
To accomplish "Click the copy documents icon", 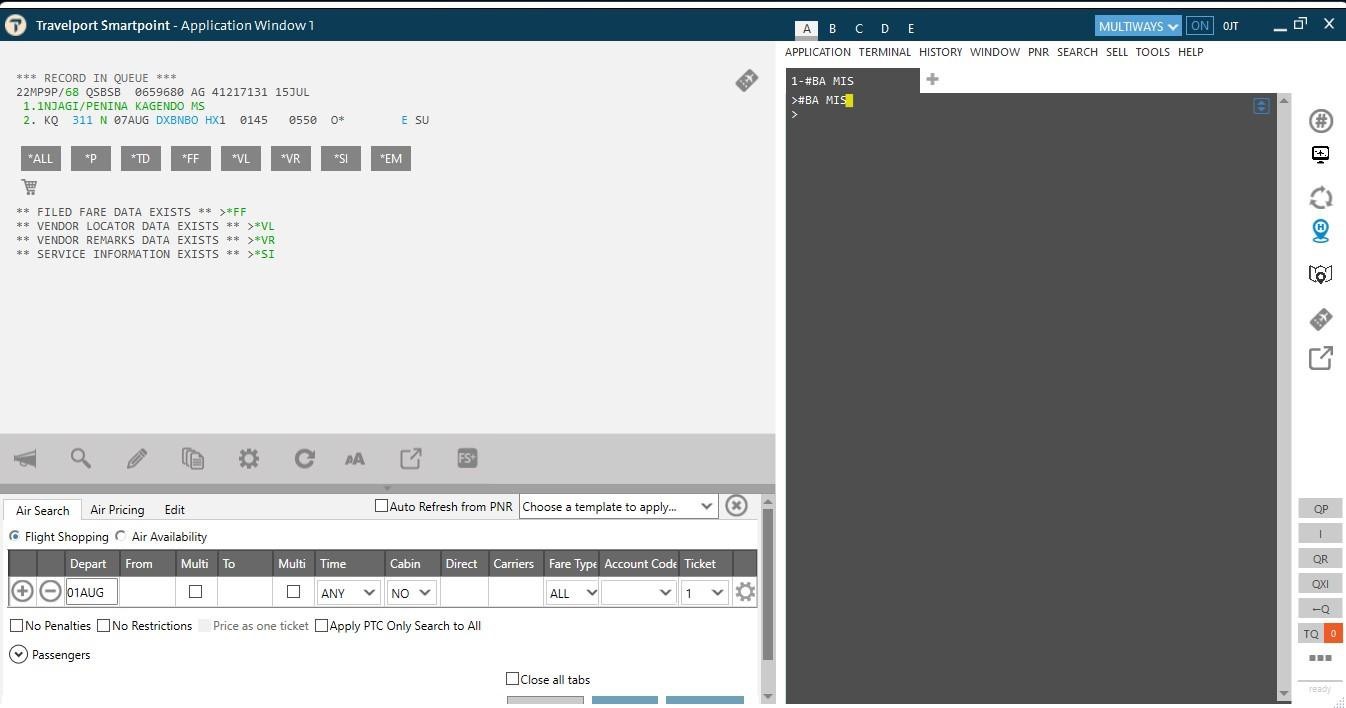I will [x=193, y=459].
